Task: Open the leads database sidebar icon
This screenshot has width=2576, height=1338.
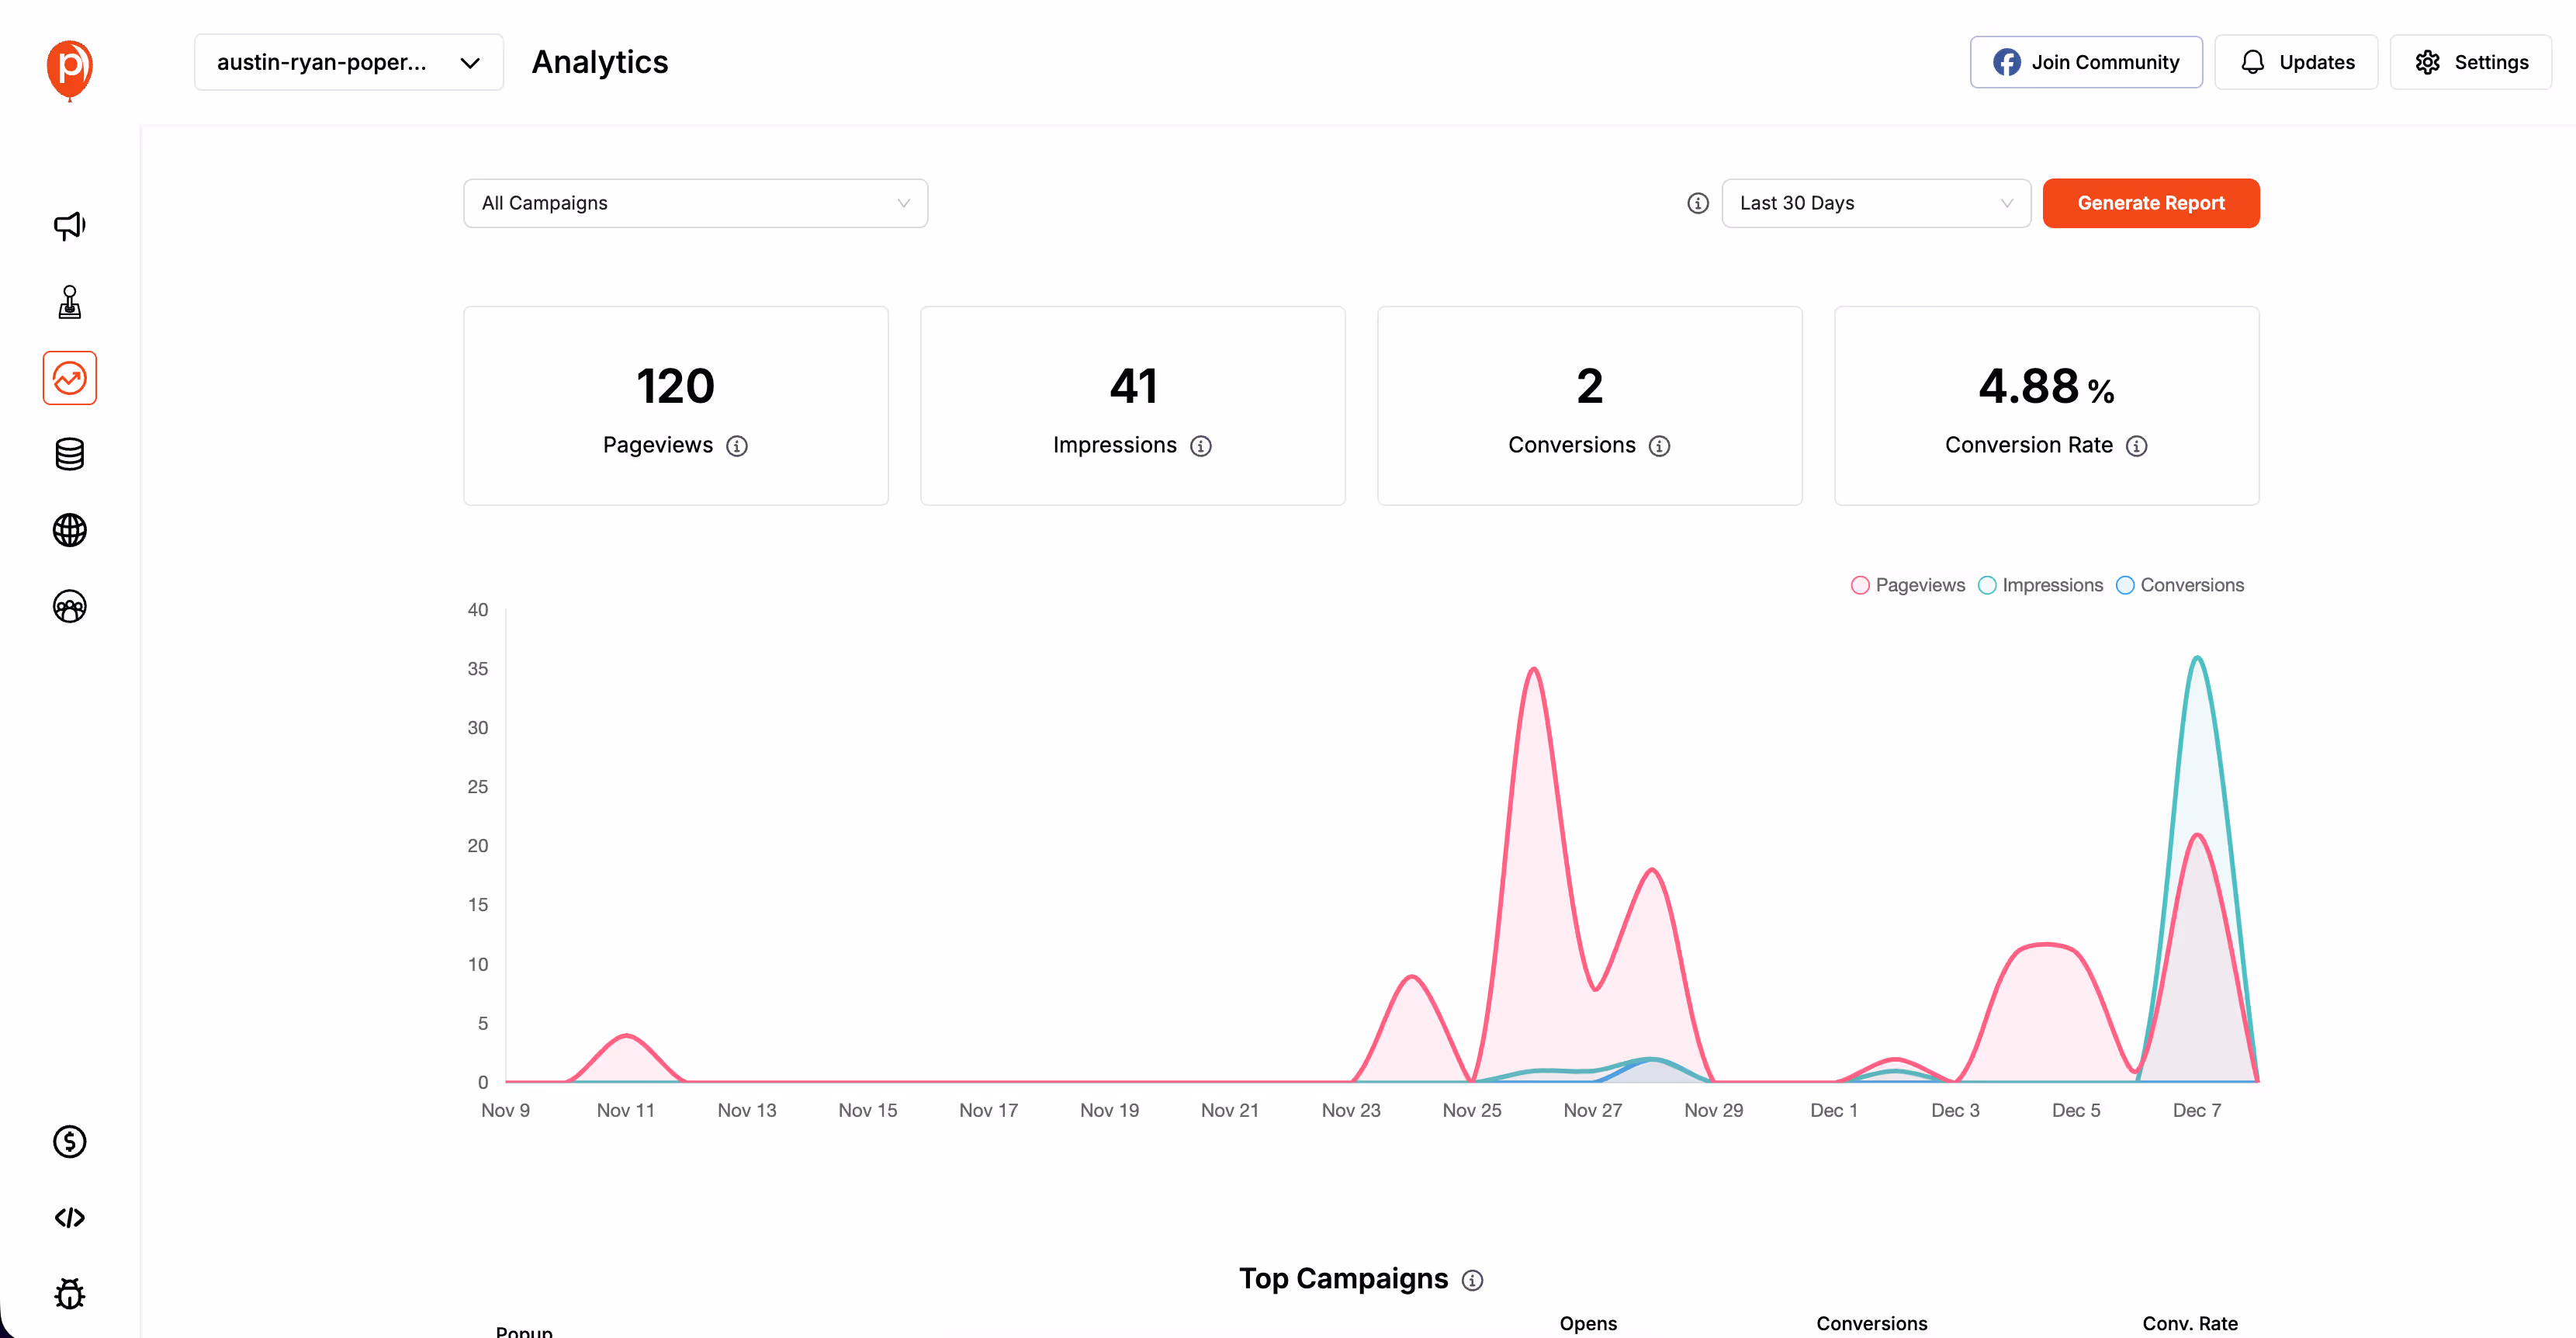Action: [69, 454]
